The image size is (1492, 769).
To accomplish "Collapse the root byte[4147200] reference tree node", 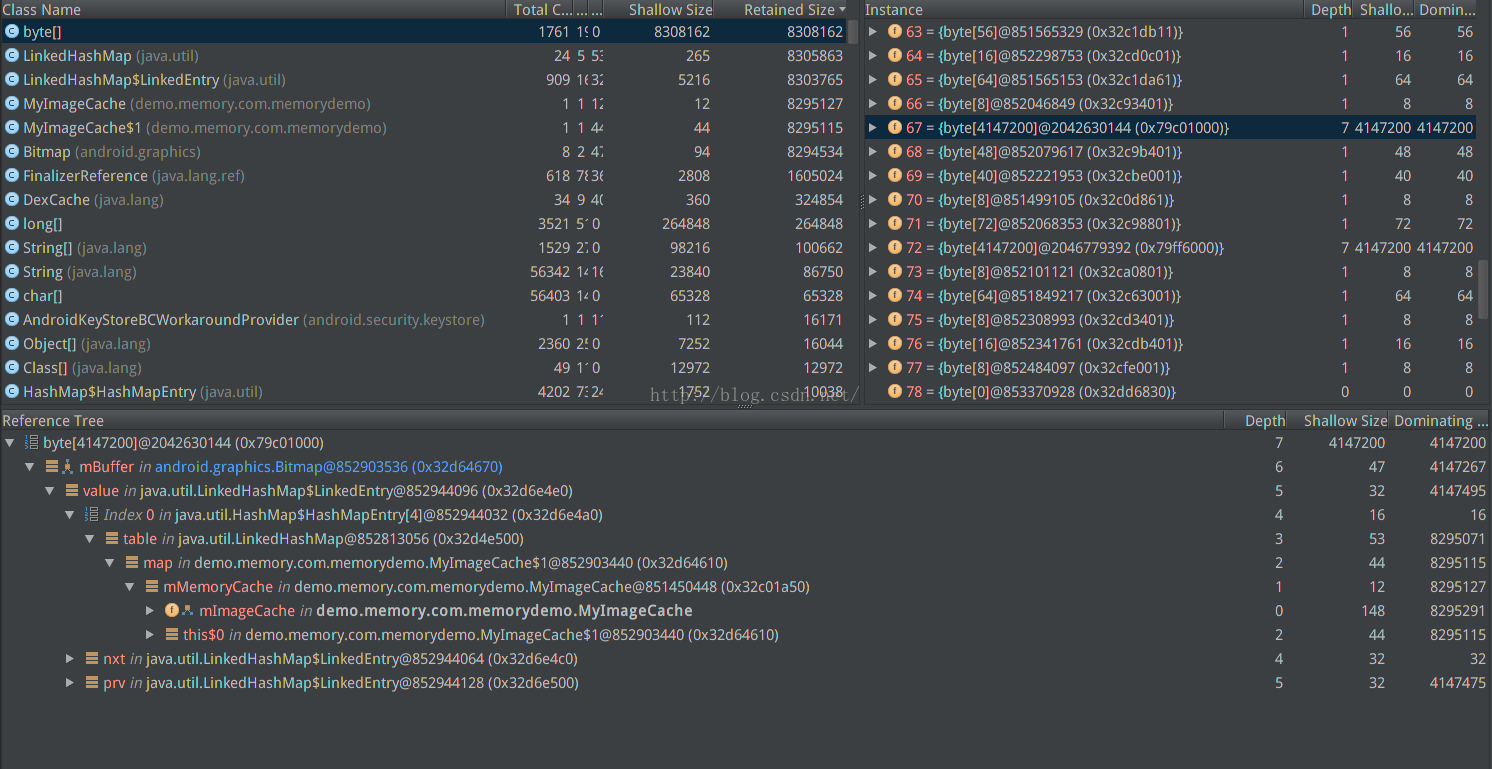I will pyautogui.click(x=10, y=443).
